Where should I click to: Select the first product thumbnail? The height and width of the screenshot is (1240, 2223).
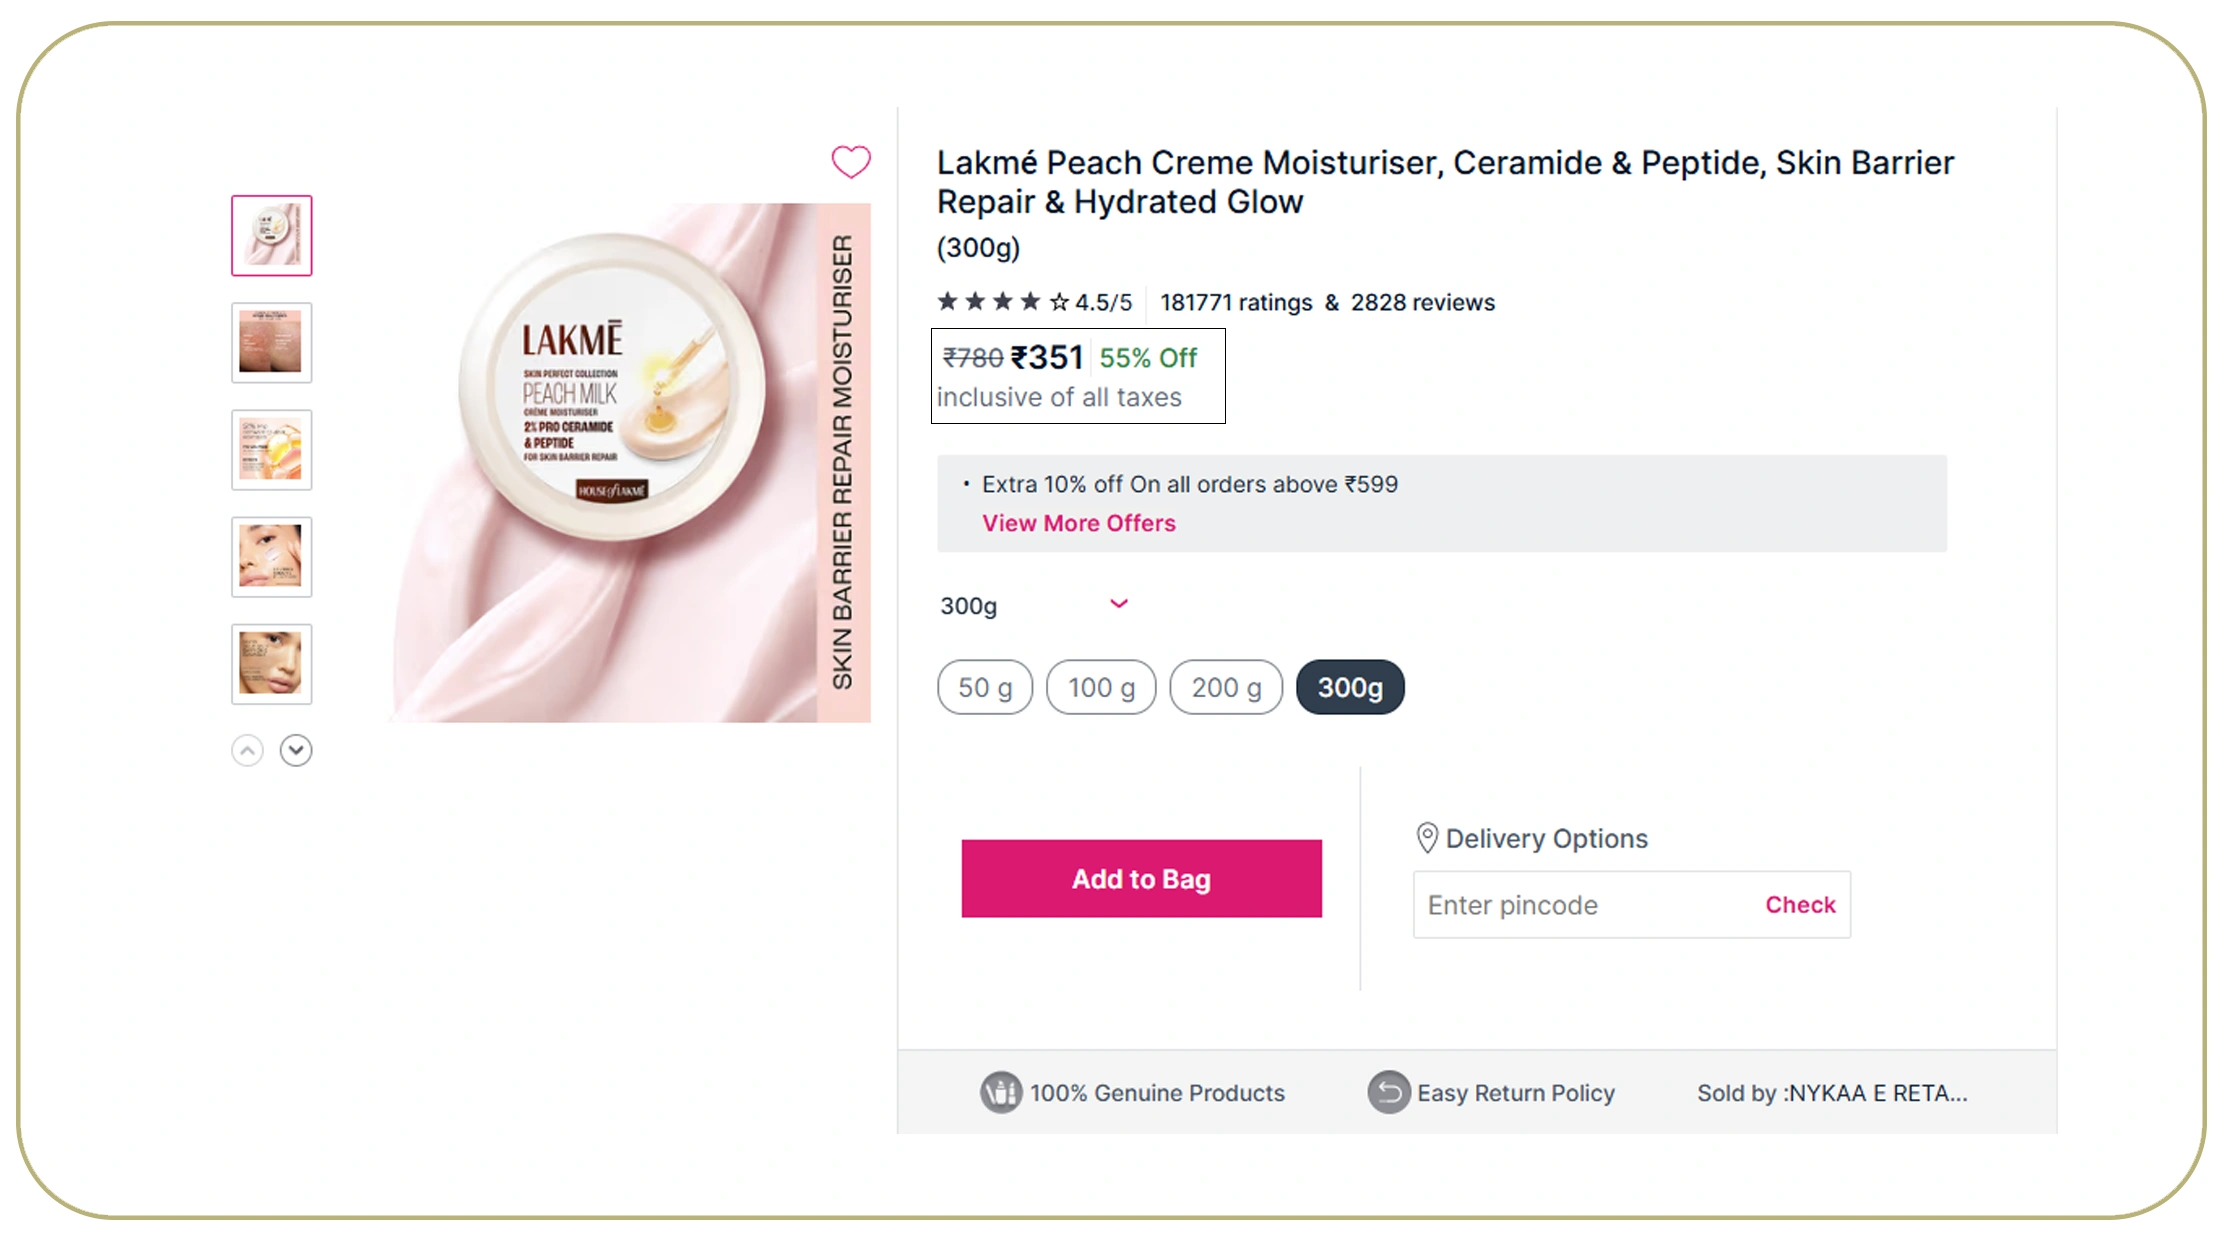pos(271,235)
